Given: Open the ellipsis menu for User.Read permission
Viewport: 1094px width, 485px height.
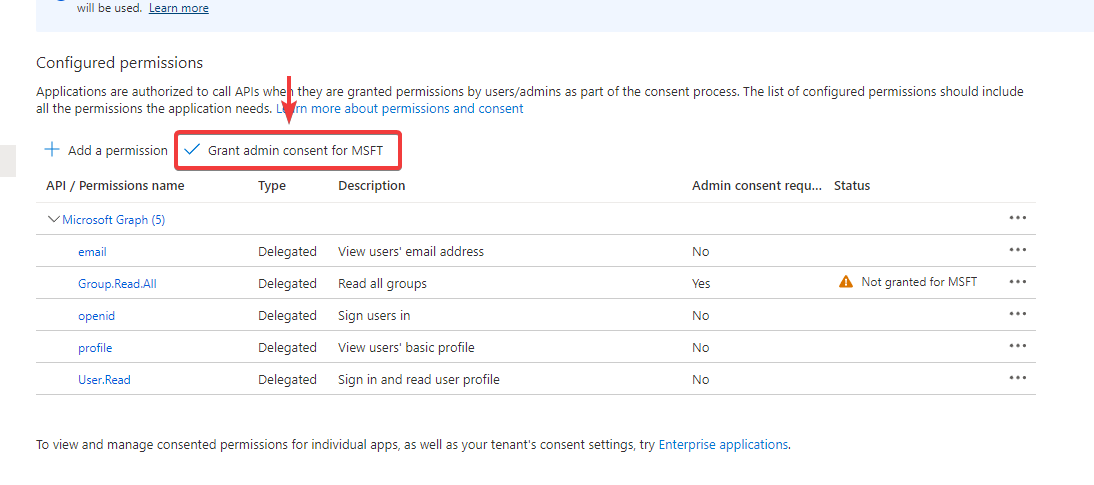Looking at the screenshot, I should click(x=1018, y=378).
